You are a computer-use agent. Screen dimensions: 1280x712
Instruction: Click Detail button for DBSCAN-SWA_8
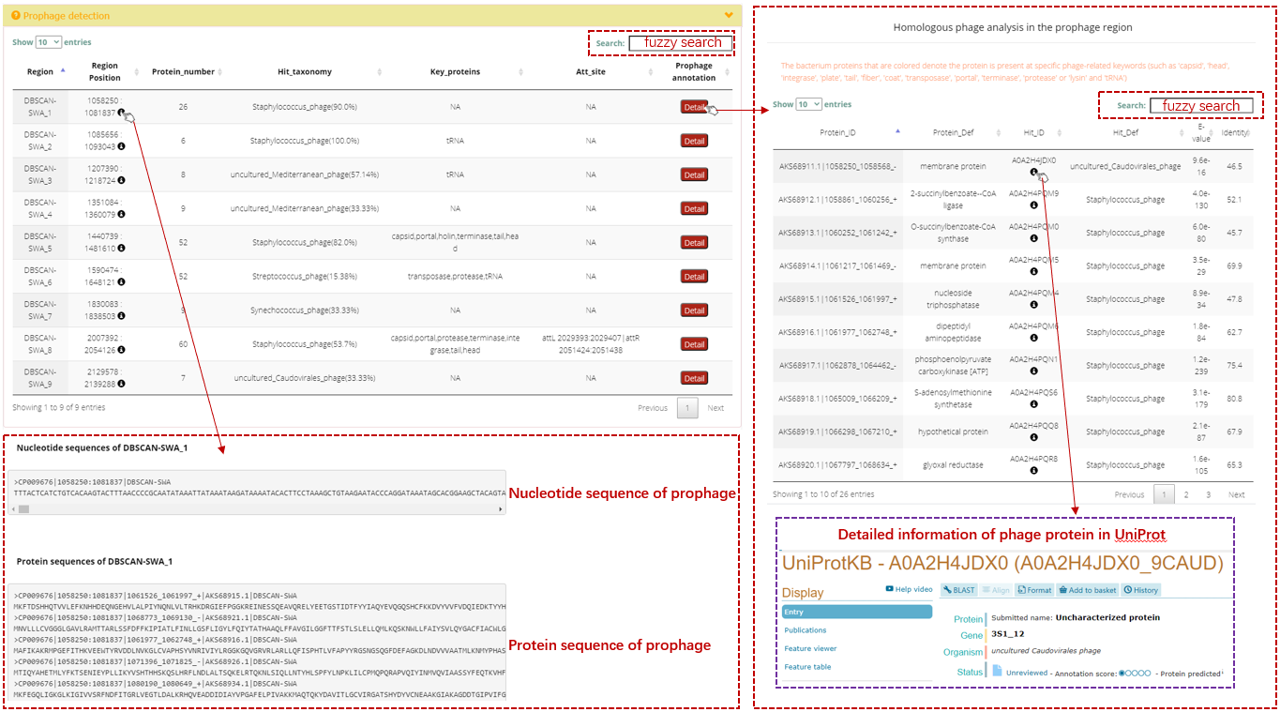[x=693, y=344]
